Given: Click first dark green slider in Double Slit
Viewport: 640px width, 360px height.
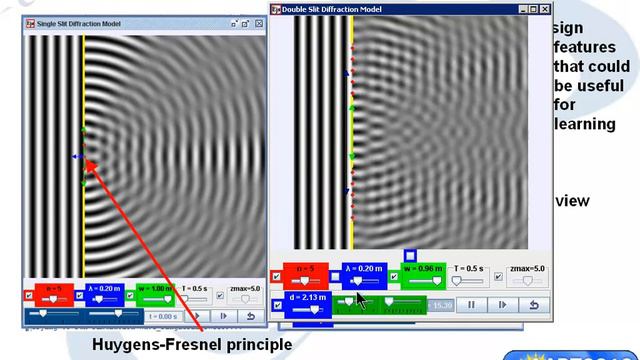Looking at the screenshot, I should [x=354, y=303].
